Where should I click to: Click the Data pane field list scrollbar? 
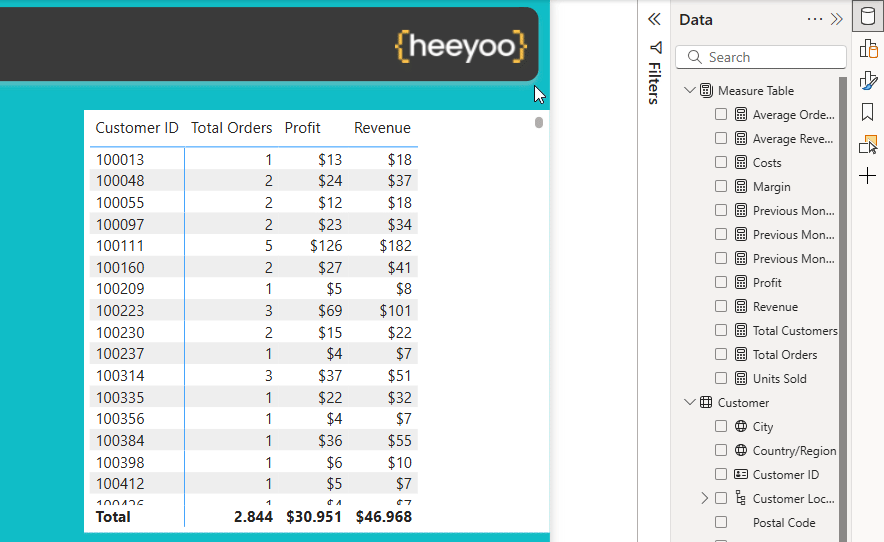843,309
